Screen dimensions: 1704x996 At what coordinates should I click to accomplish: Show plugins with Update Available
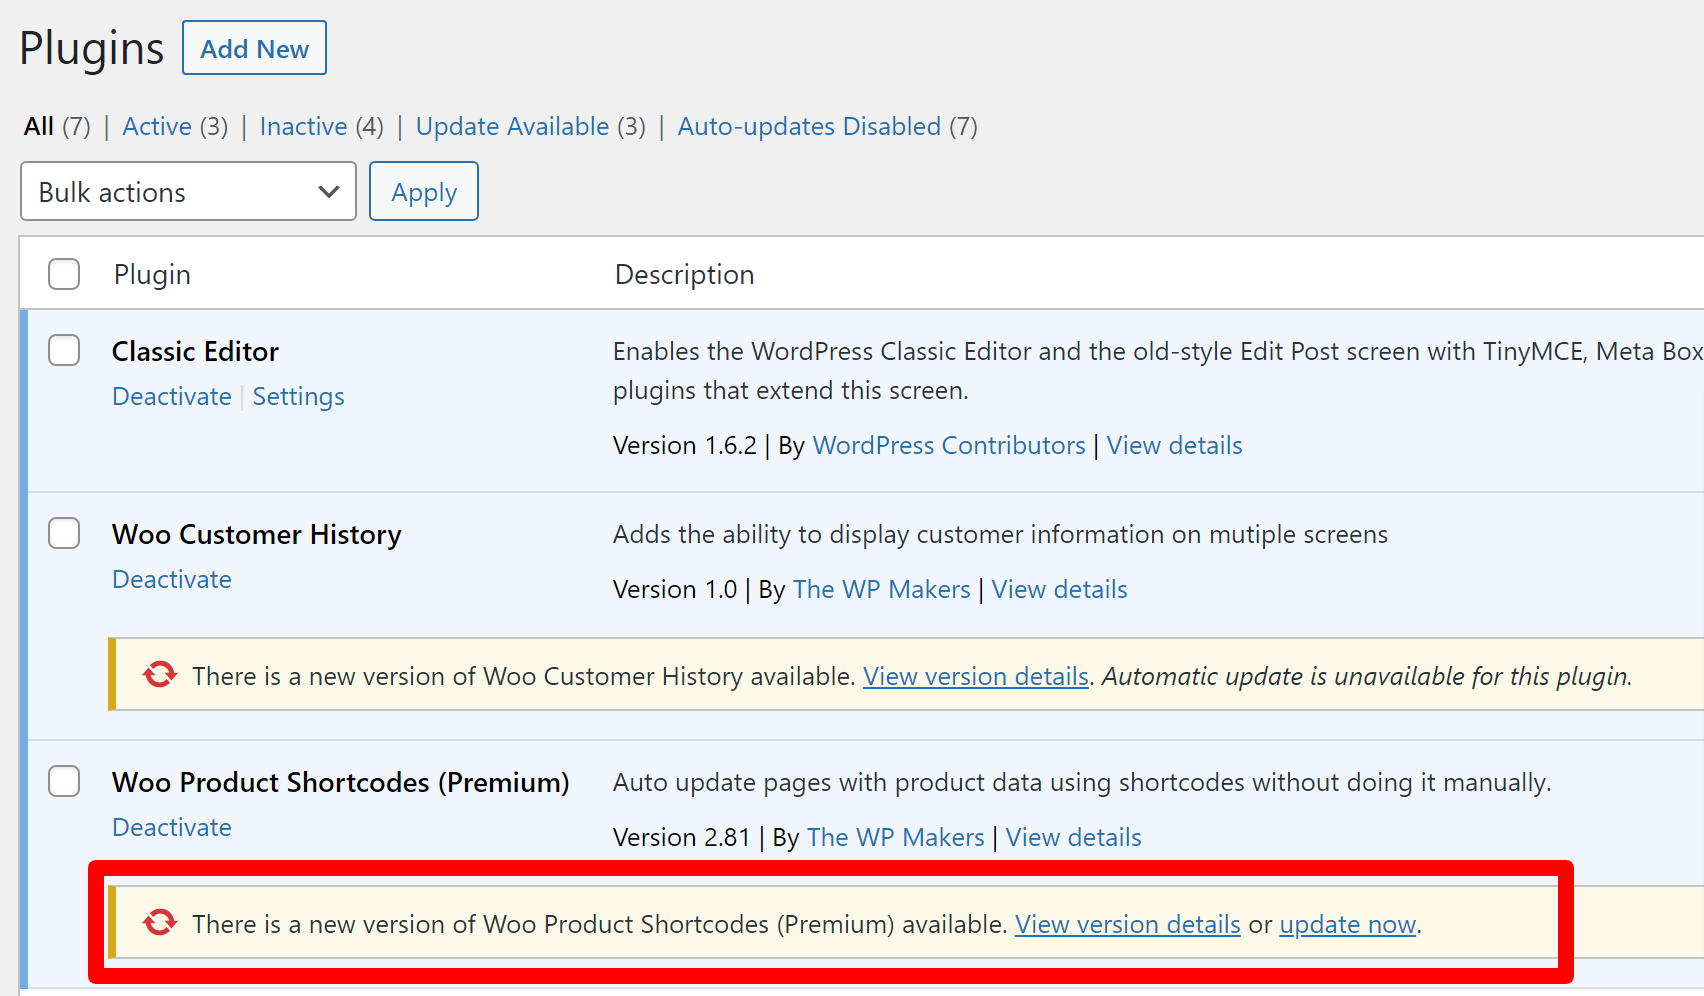click(x=512, y=126)
